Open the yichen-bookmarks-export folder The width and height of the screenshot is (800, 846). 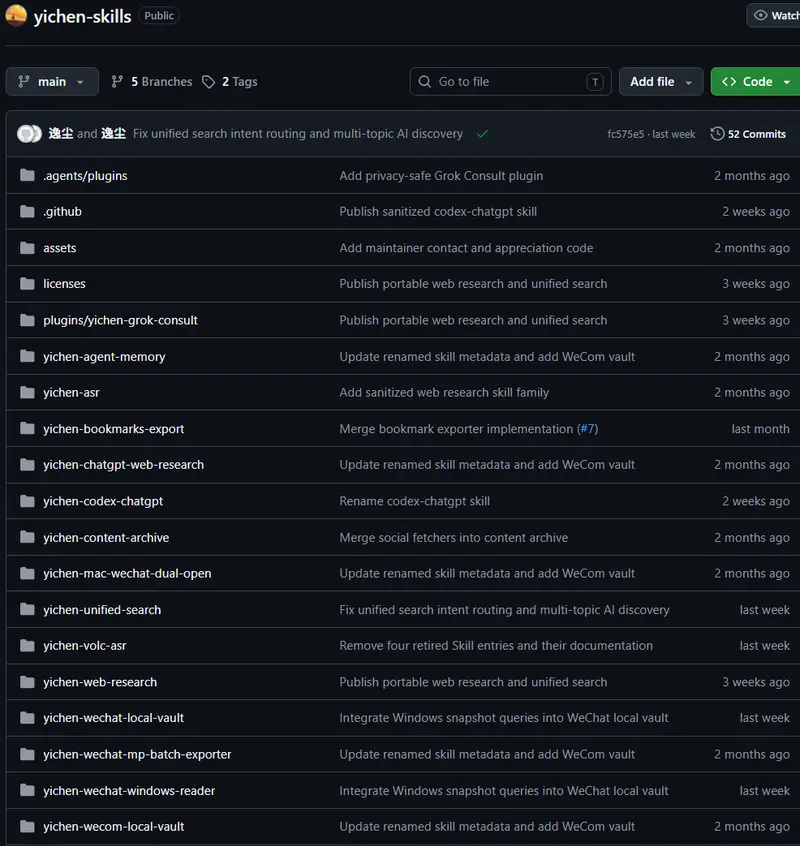coord(113,429)
